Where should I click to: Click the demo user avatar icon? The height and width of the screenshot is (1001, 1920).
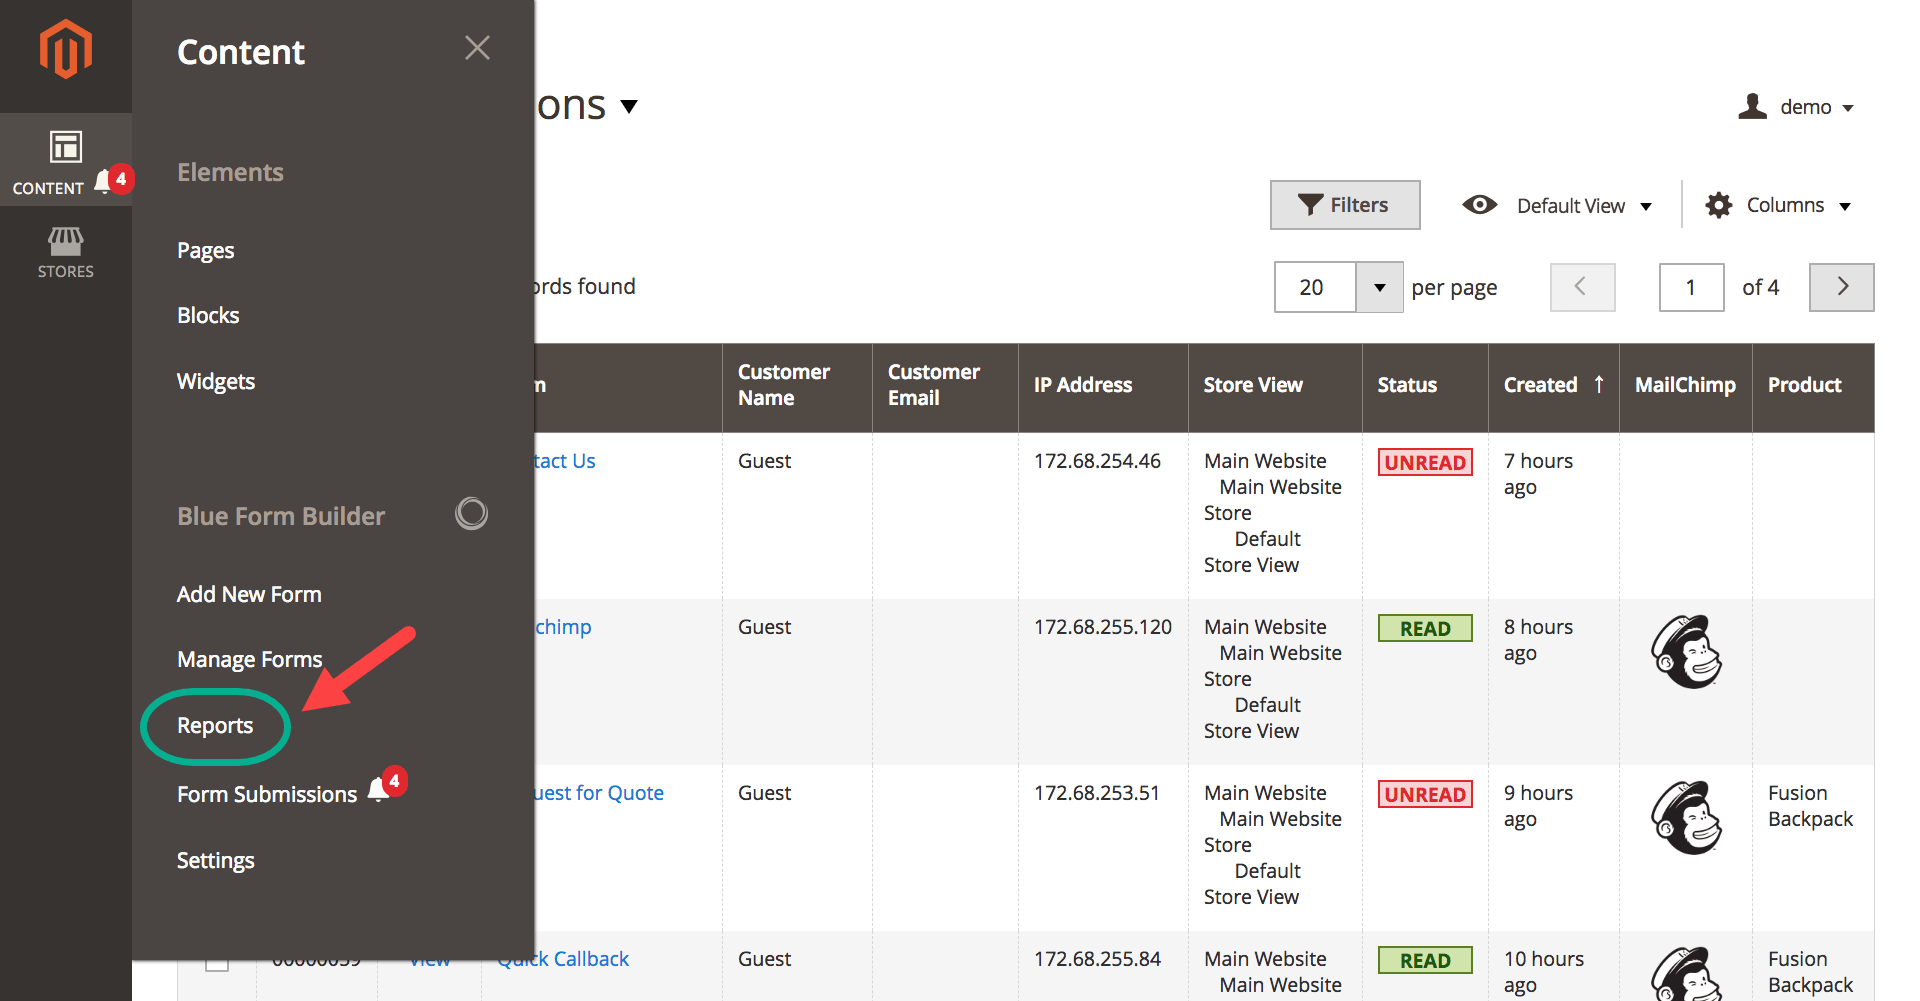tap(1752, 106)
